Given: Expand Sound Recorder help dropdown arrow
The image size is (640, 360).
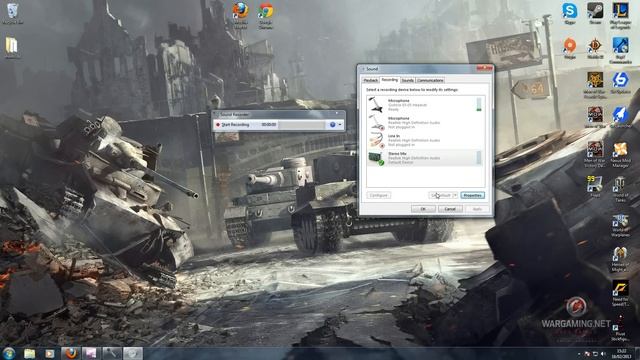Looking at the screenshot, I should pyautogui.click(x=340, y=124).
